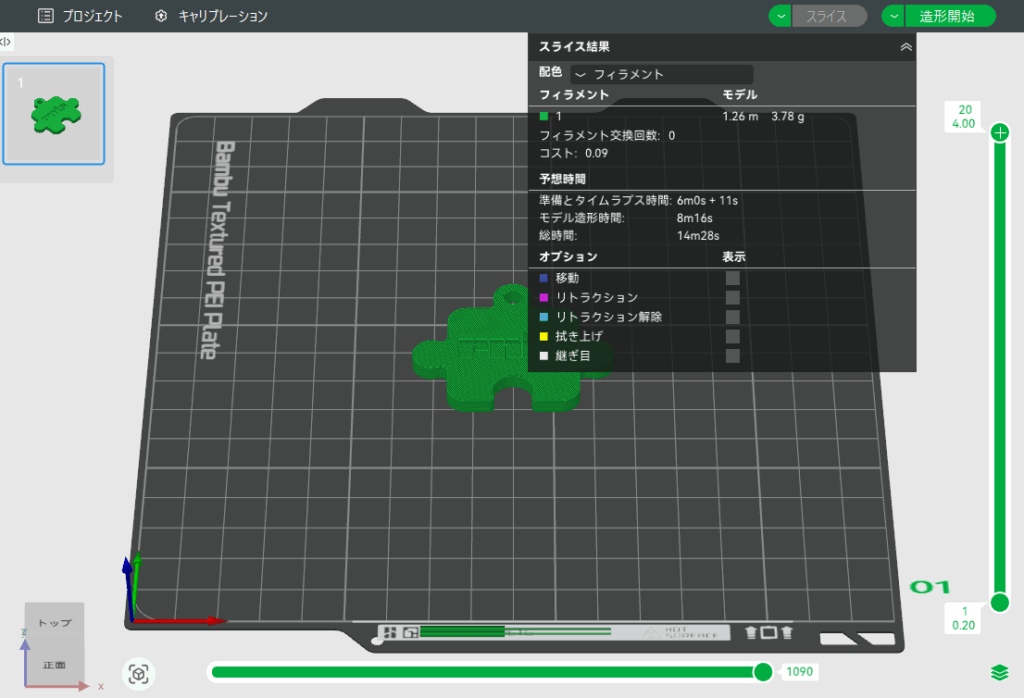Enable the 移動 display checkbox
Screen dimensions: 1024x698
732,278
